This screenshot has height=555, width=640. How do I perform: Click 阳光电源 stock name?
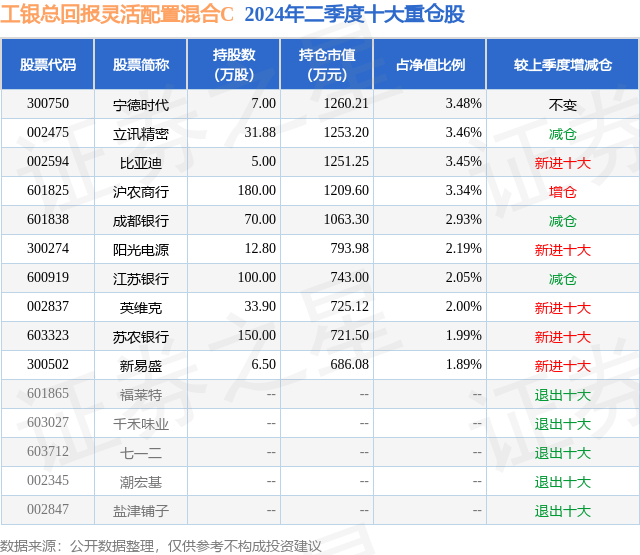click(x=141, y=250)
